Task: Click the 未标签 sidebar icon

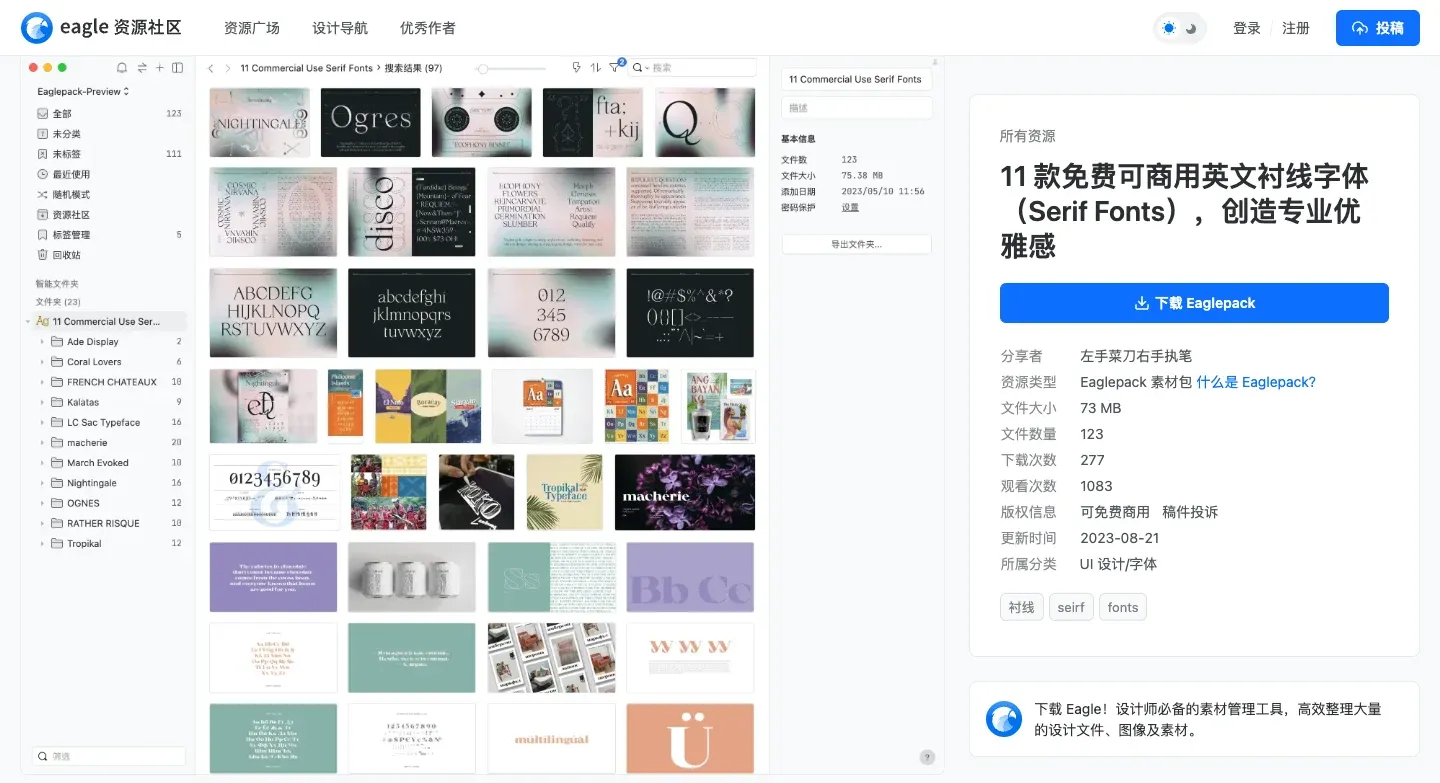Action: 43,154
